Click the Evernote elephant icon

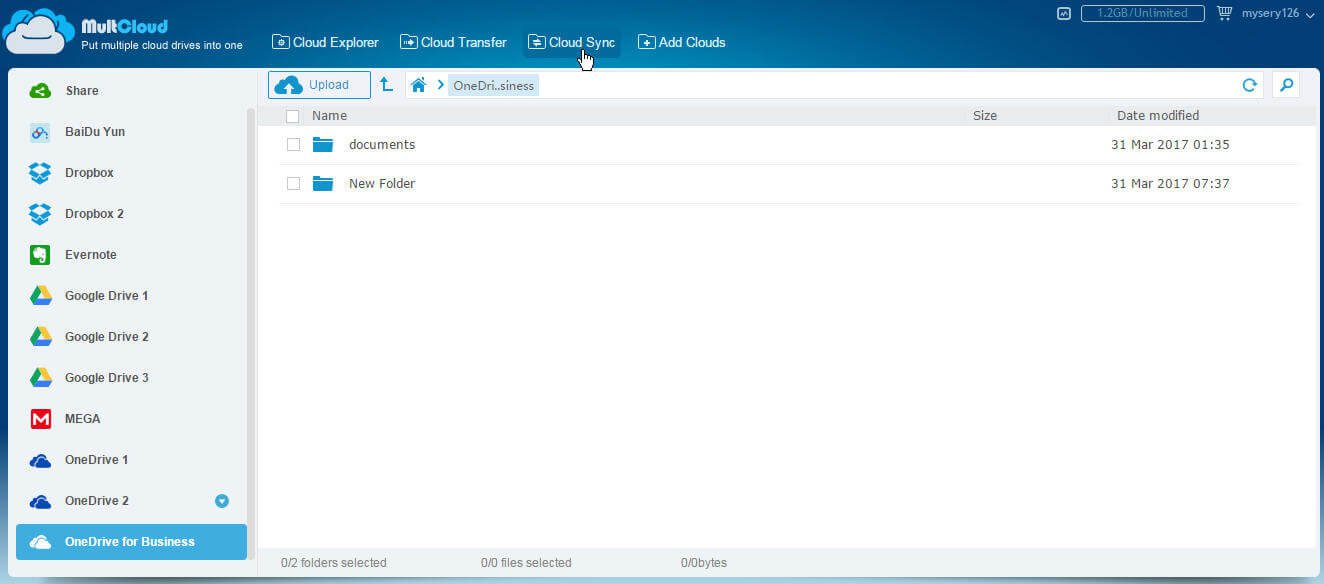pyautogui.click(x=40, y=255)
